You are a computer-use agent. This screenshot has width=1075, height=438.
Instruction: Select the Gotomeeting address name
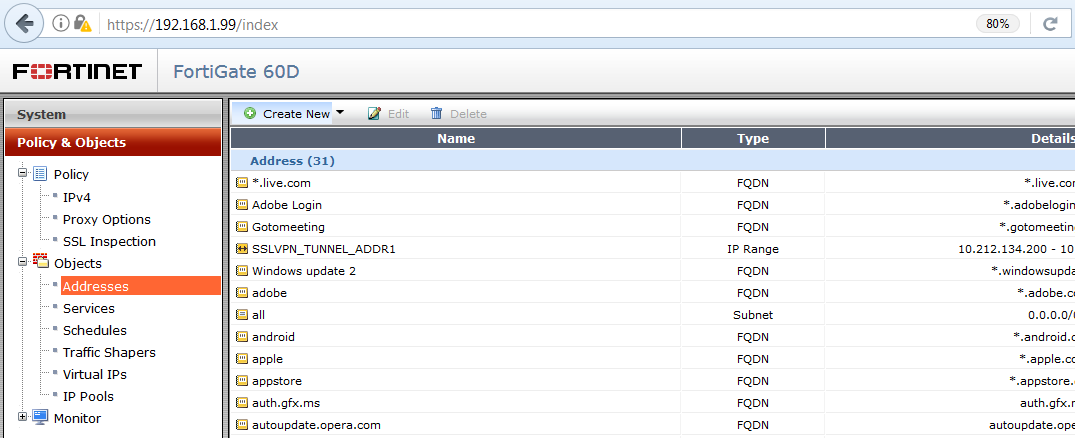coord(288,227)
